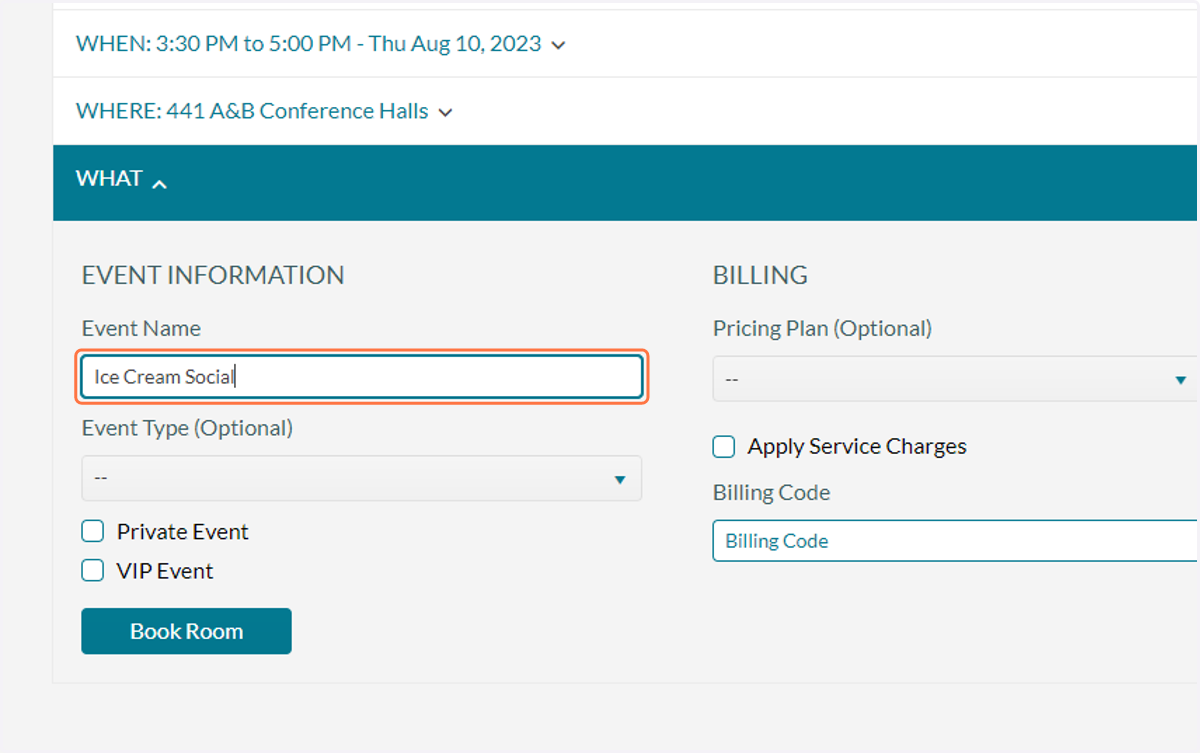The height and width of the screenshot is (753, 1200).
Task: Check the Private Event checkbox
Action: click(93, 531)
